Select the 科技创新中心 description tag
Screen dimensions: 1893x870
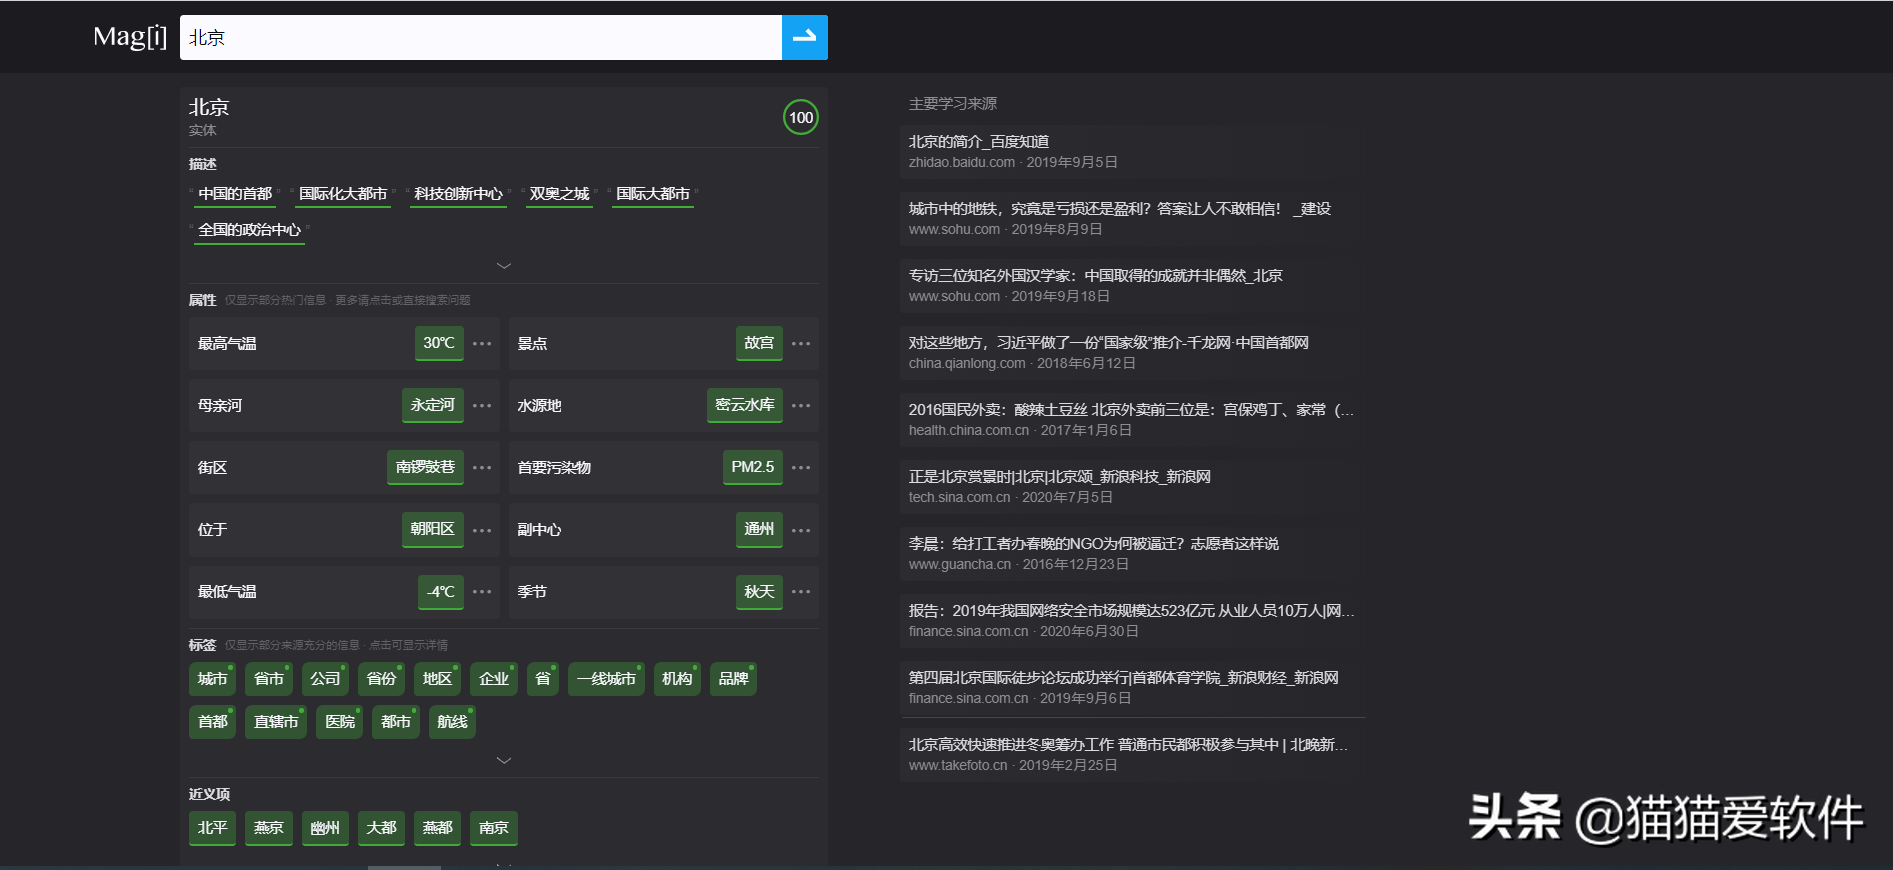458,194
